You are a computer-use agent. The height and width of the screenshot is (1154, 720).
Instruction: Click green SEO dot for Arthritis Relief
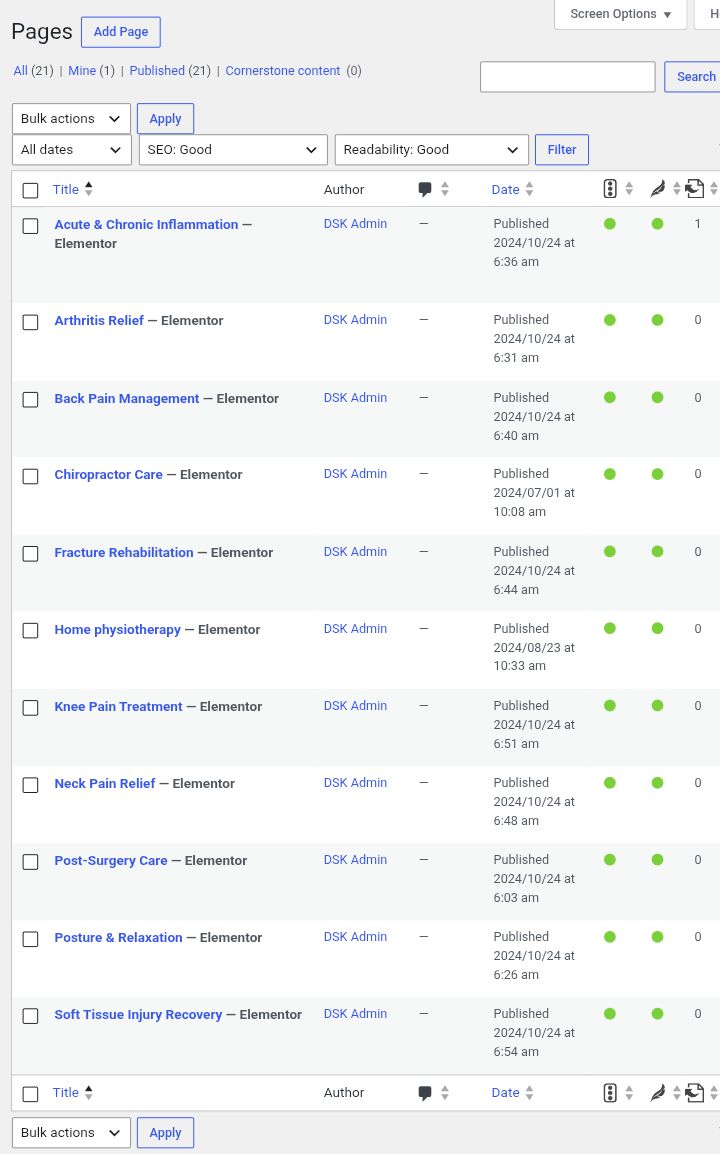610,320
